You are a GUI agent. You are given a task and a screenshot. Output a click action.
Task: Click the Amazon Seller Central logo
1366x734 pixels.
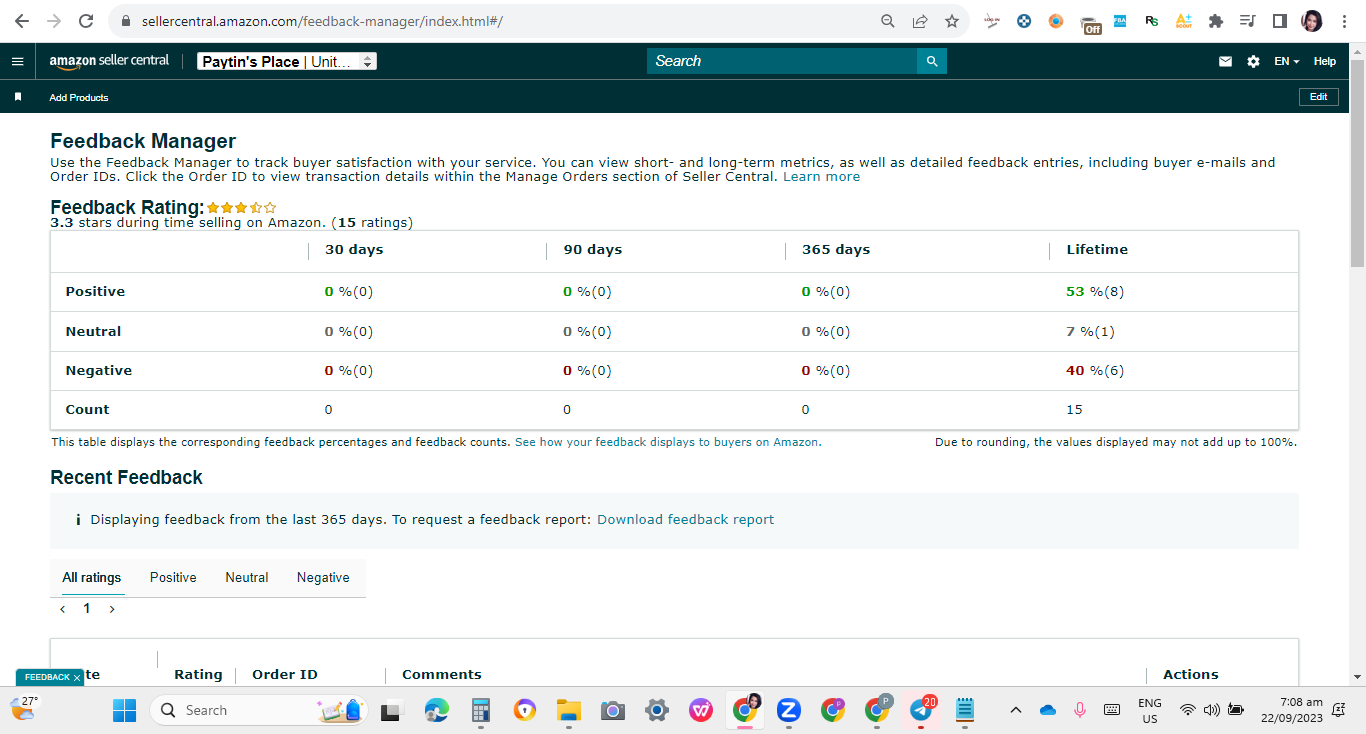click(x=109, y=61)
